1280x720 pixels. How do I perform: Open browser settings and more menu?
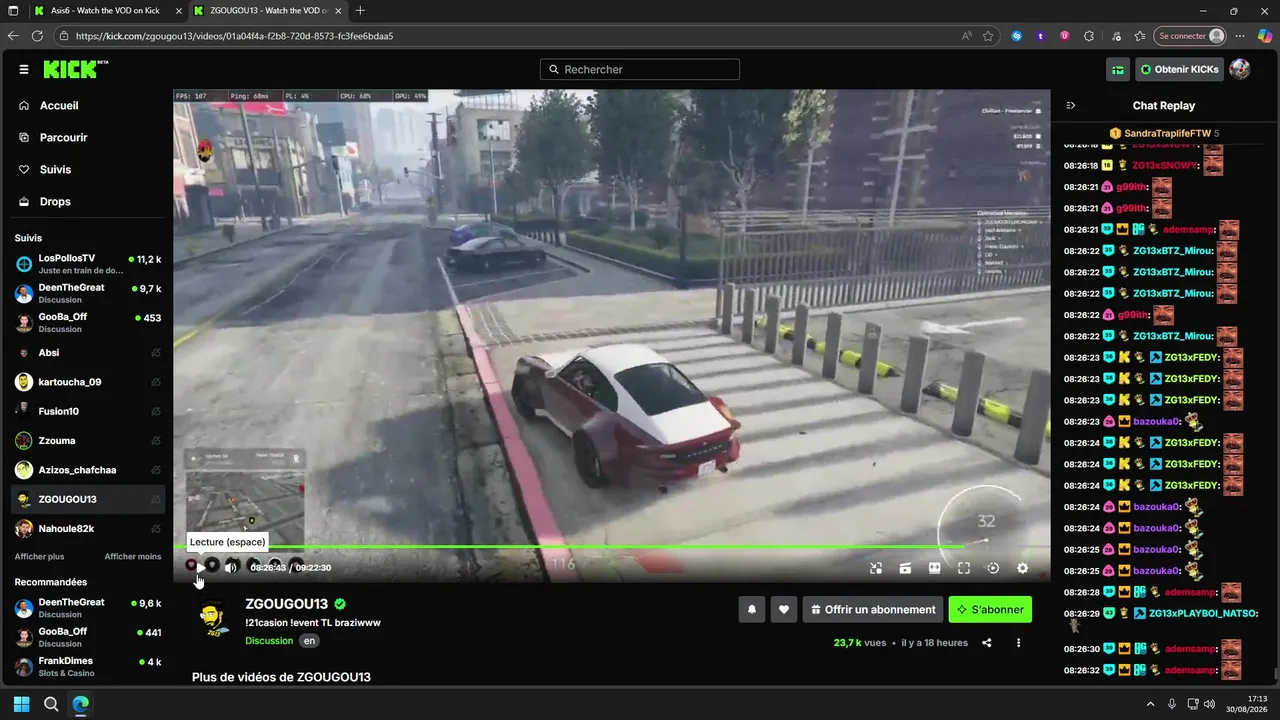1241,36
